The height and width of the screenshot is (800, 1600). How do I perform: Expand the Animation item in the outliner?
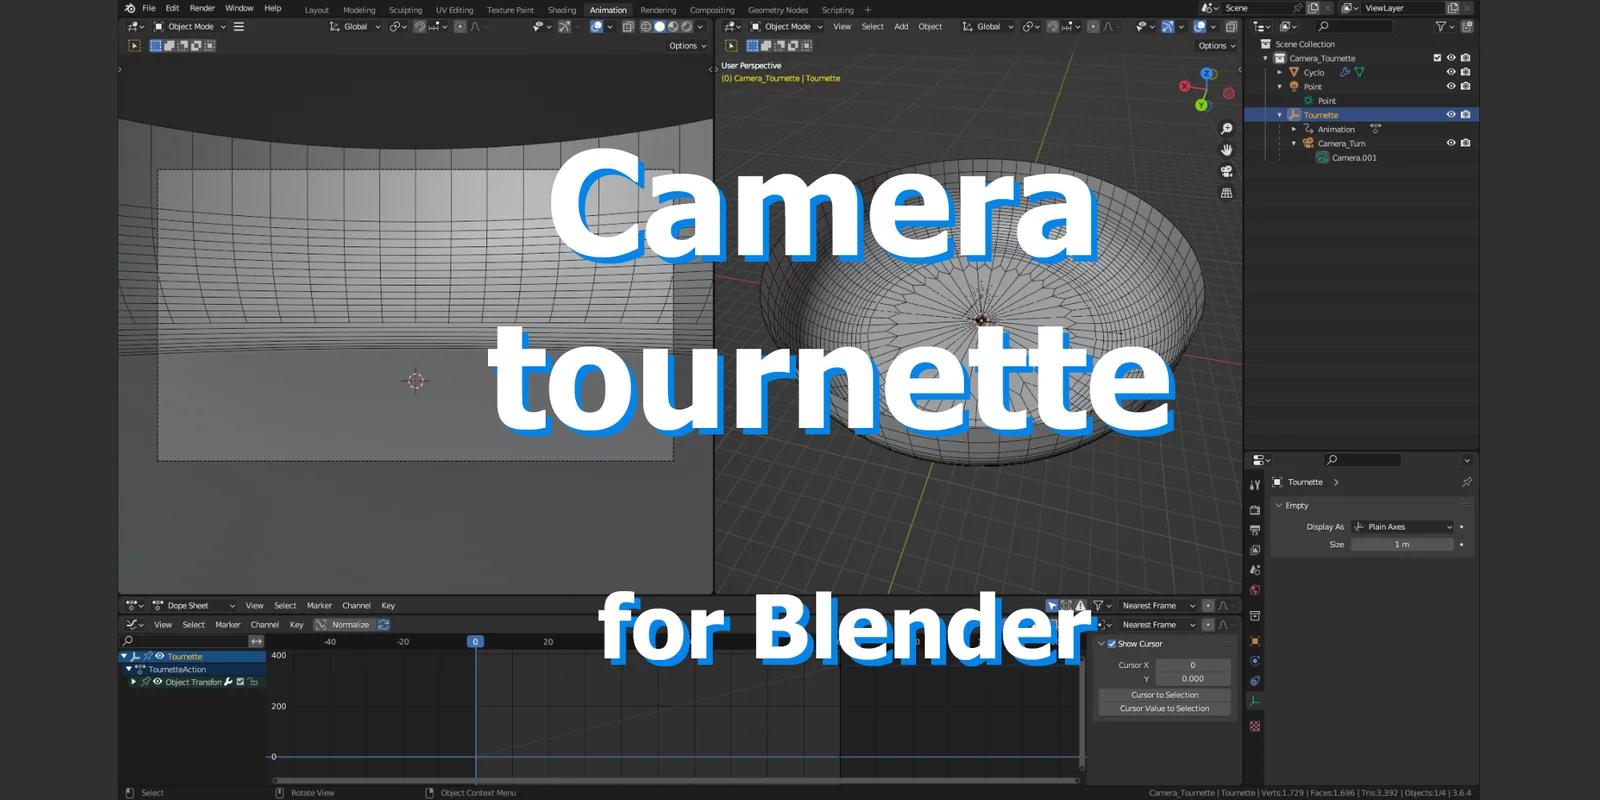(x=1294, y=129)
